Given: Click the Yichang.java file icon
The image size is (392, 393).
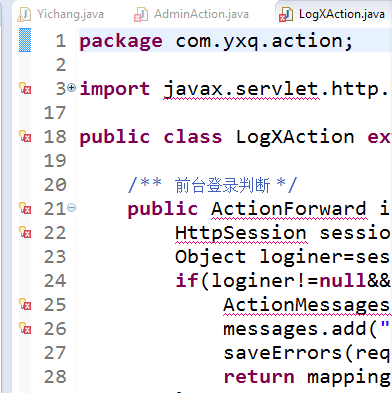Looking at the screenshot, I should [24, 14].
